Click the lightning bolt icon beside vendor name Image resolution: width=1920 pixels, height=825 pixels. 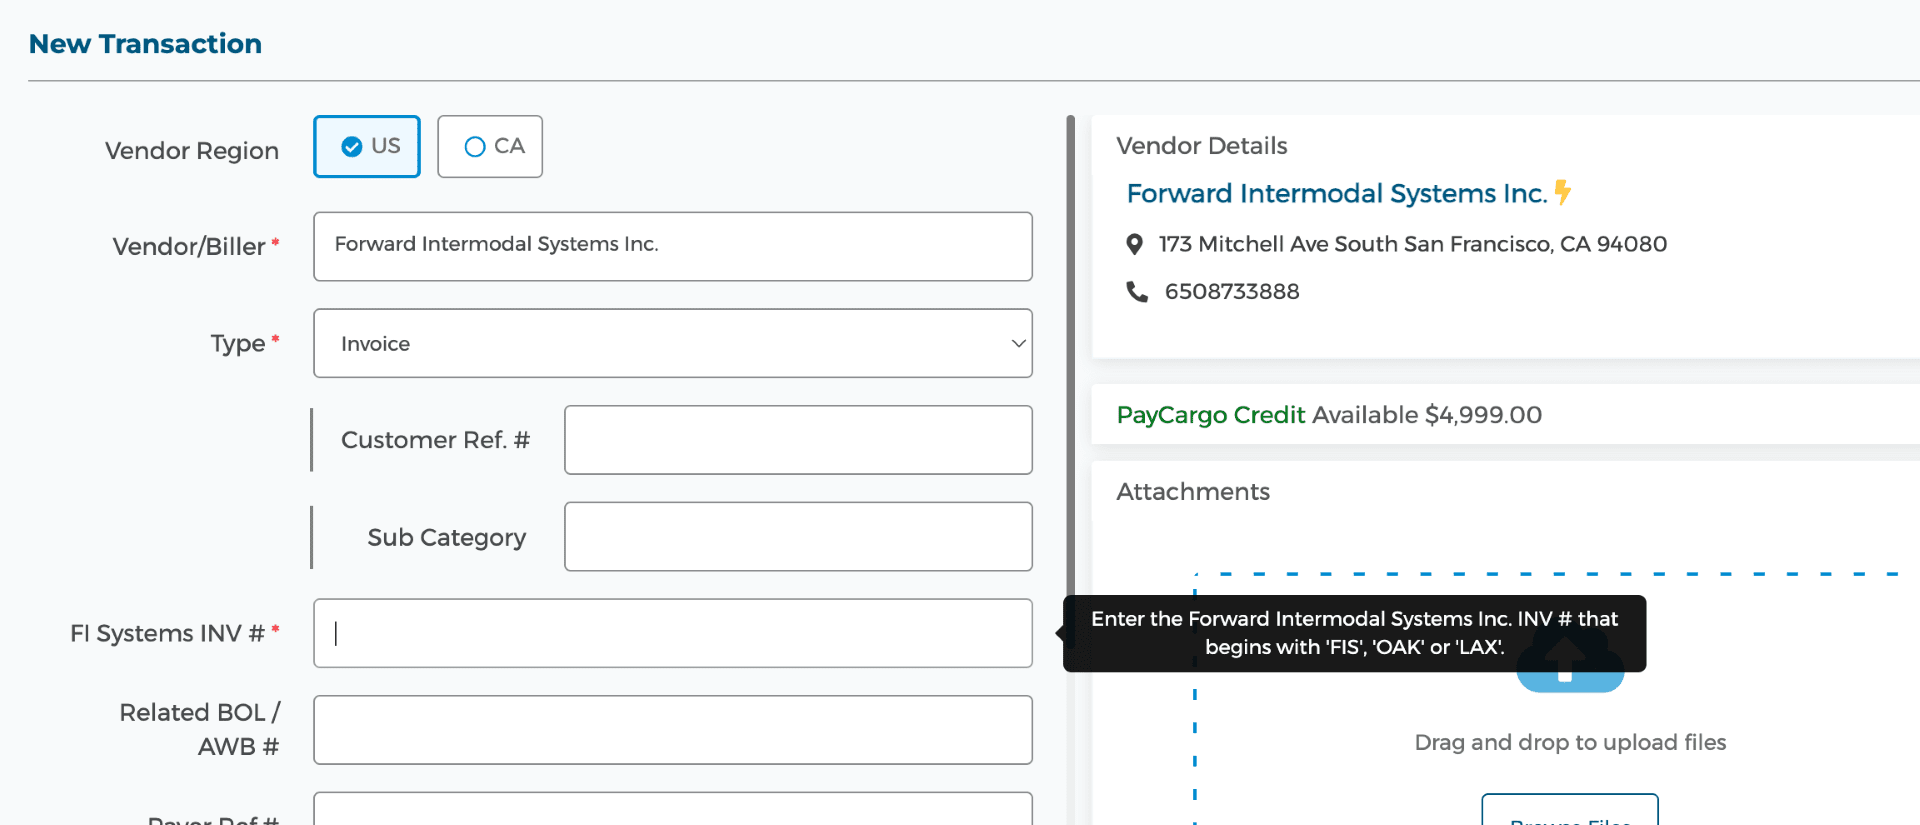click(x=1562, y=192)
